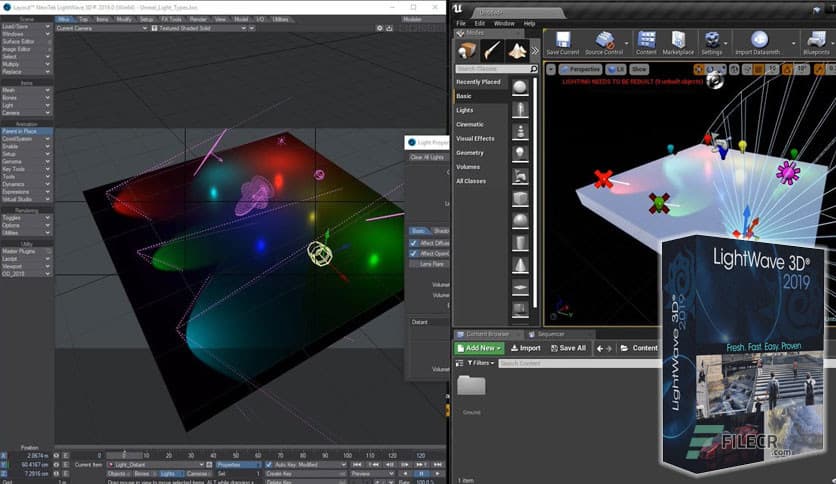Screen dimensions: 836x484
Task: Click the Parent in Place button
Action: click(x=26, y=131)
